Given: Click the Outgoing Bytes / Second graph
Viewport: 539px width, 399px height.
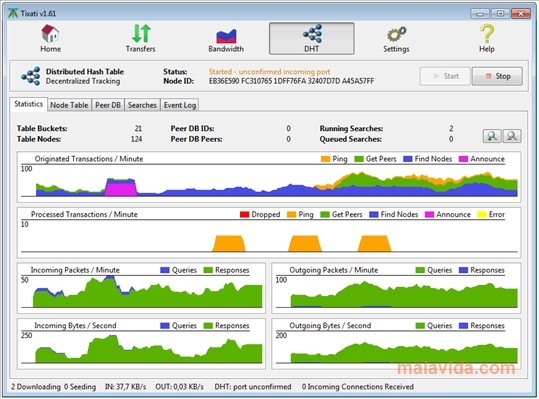Looking at the screenshot, I should [396, 344].
